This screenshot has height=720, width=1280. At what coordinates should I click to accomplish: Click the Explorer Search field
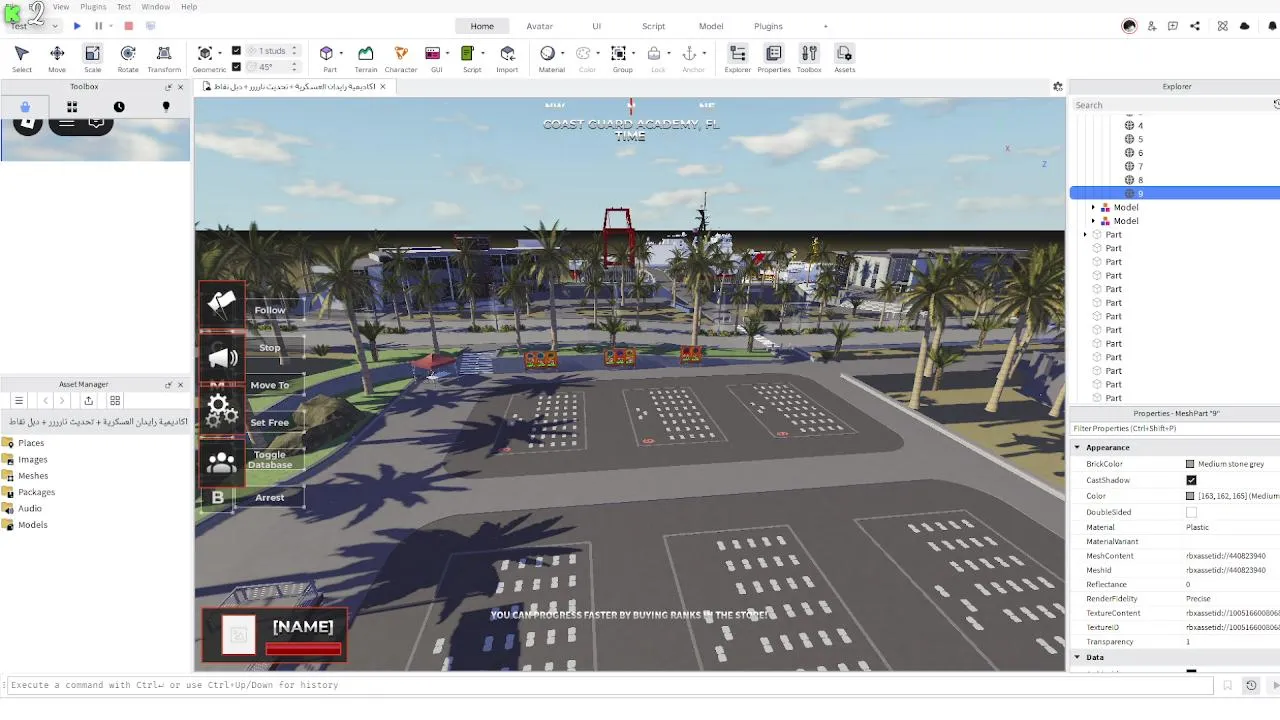[x=1172, y=105]
